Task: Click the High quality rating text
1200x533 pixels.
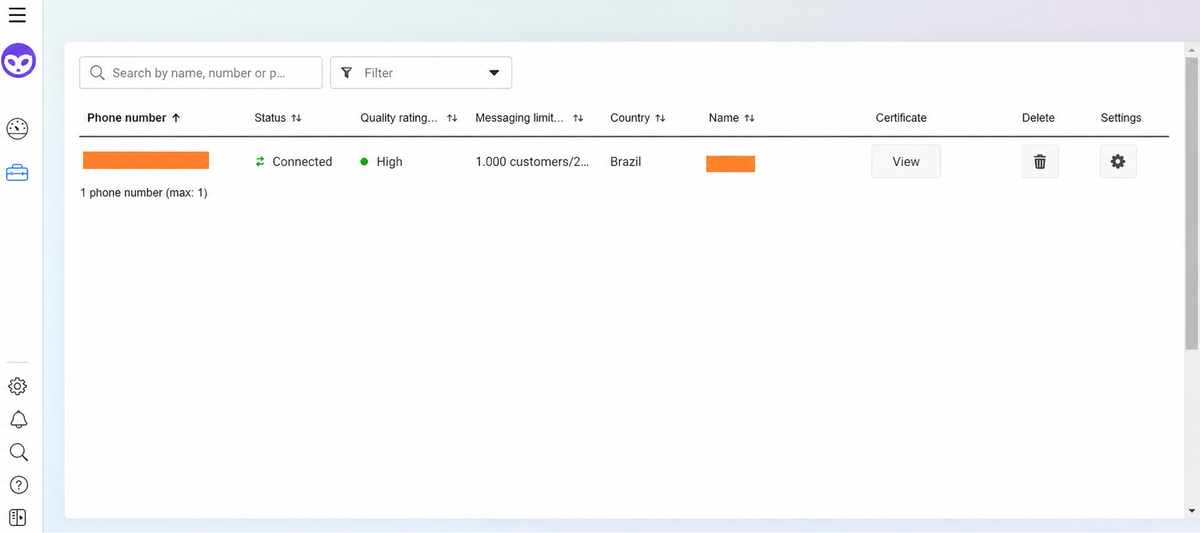Action: [x=390, y=161]
